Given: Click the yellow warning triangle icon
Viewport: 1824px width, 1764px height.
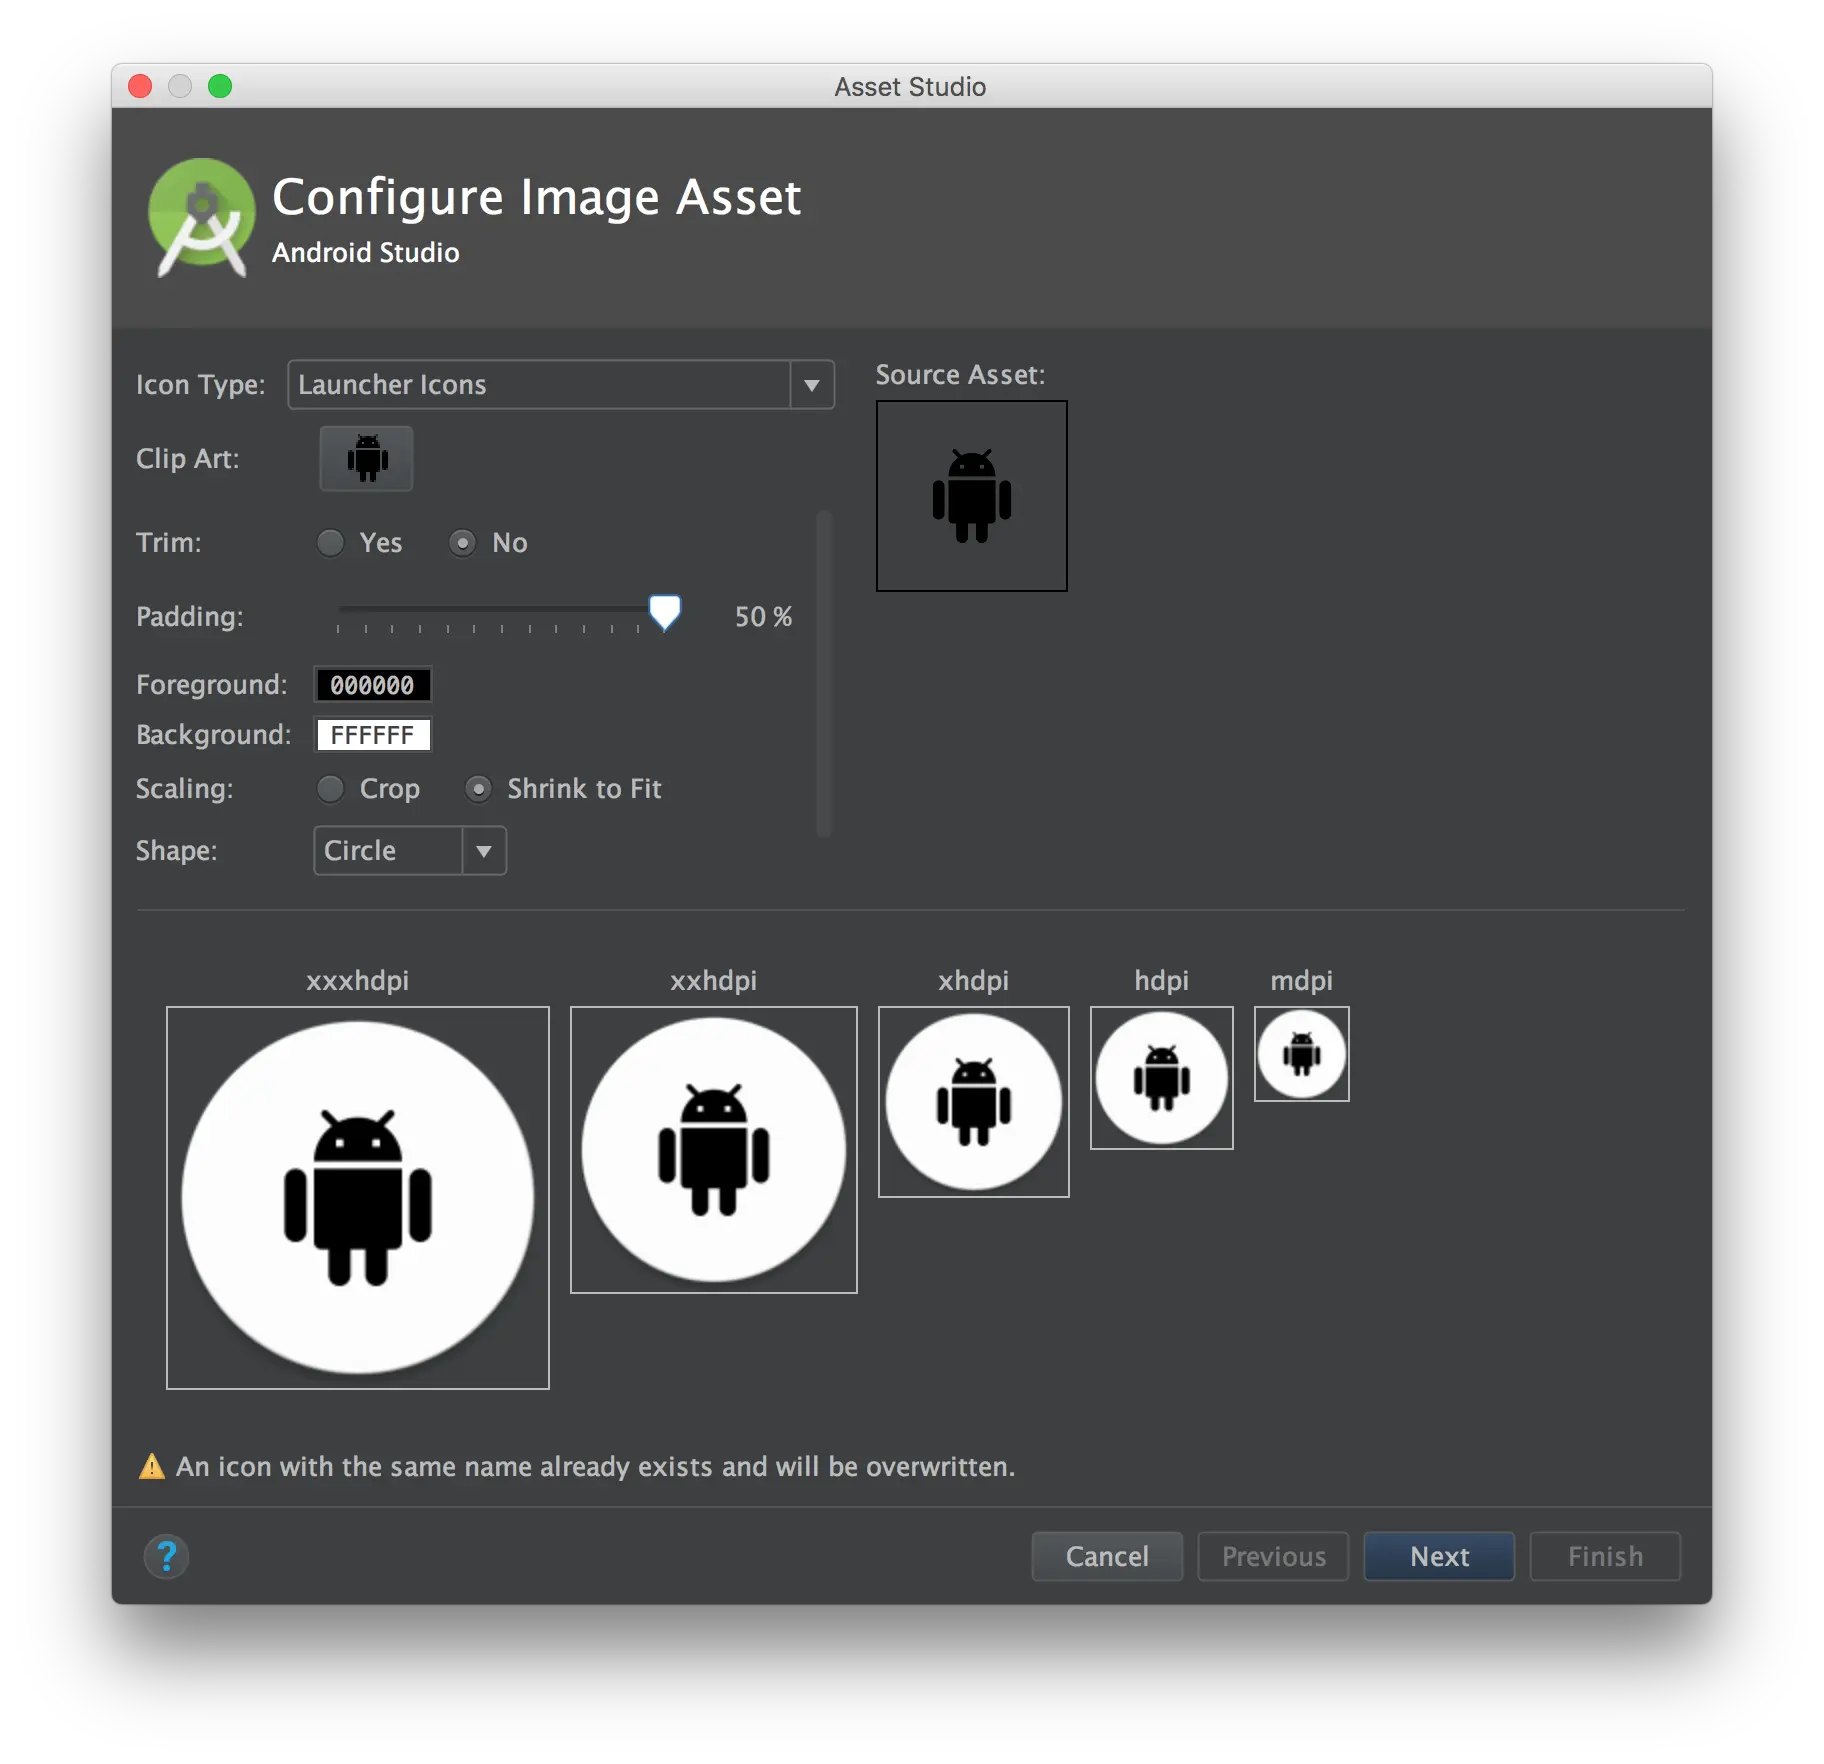Looking at the screenshot, I should pos(152,1466).
